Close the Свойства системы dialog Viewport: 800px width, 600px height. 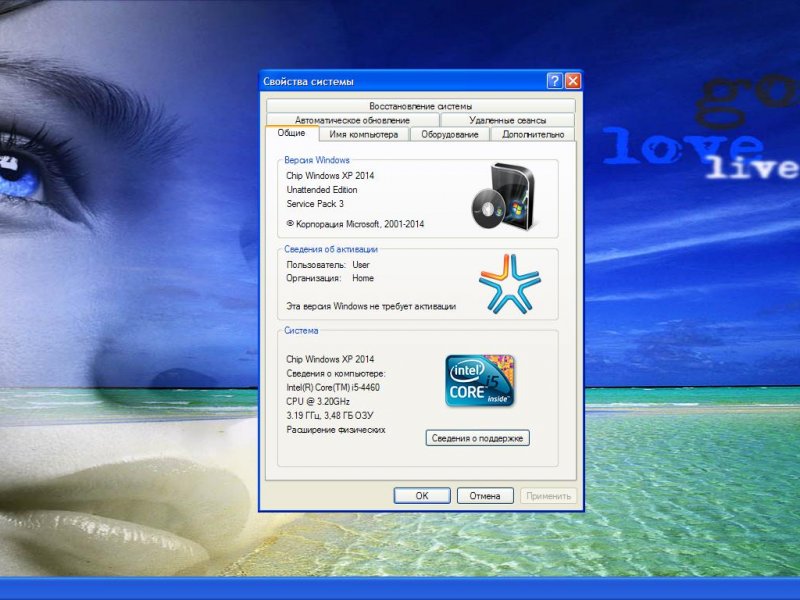coord(573,81)
